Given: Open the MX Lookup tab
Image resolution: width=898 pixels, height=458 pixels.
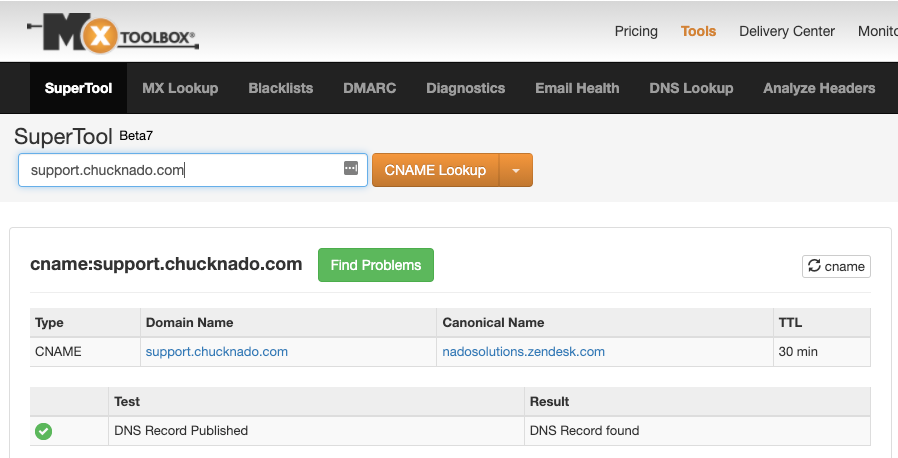Looking at the screenshot, I should point(180,88).
